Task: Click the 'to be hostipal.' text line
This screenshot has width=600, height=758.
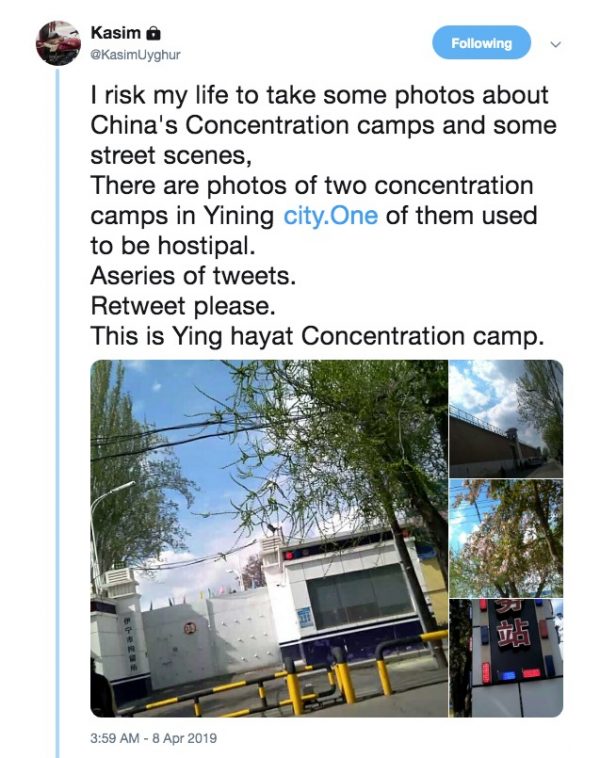Action: (x=173, y=246)
